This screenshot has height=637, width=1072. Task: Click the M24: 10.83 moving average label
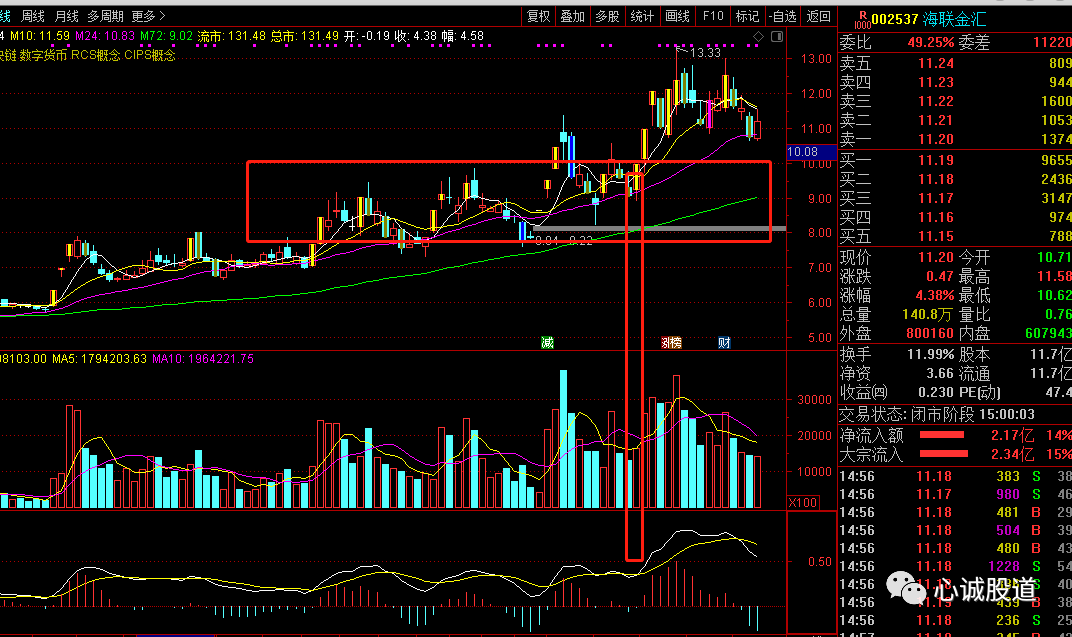point(105,36)
